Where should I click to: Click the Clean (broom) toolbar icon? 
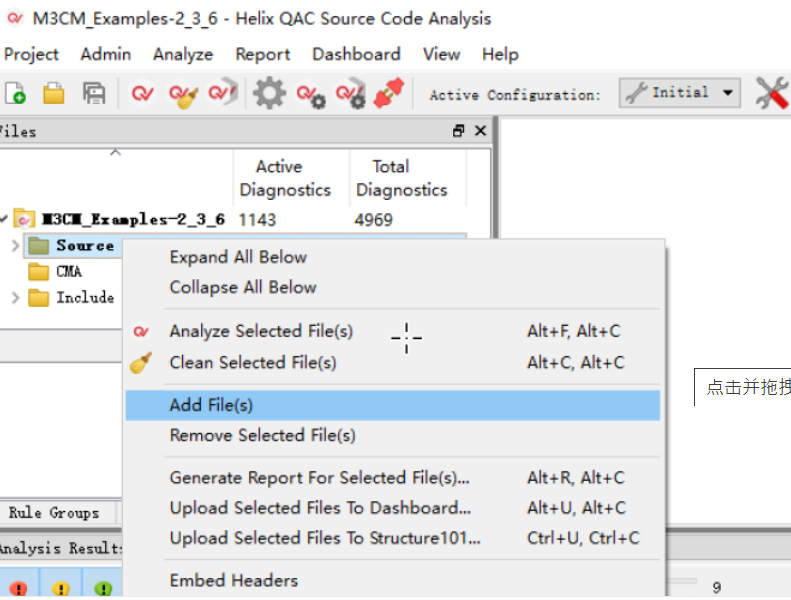[184, 94]
